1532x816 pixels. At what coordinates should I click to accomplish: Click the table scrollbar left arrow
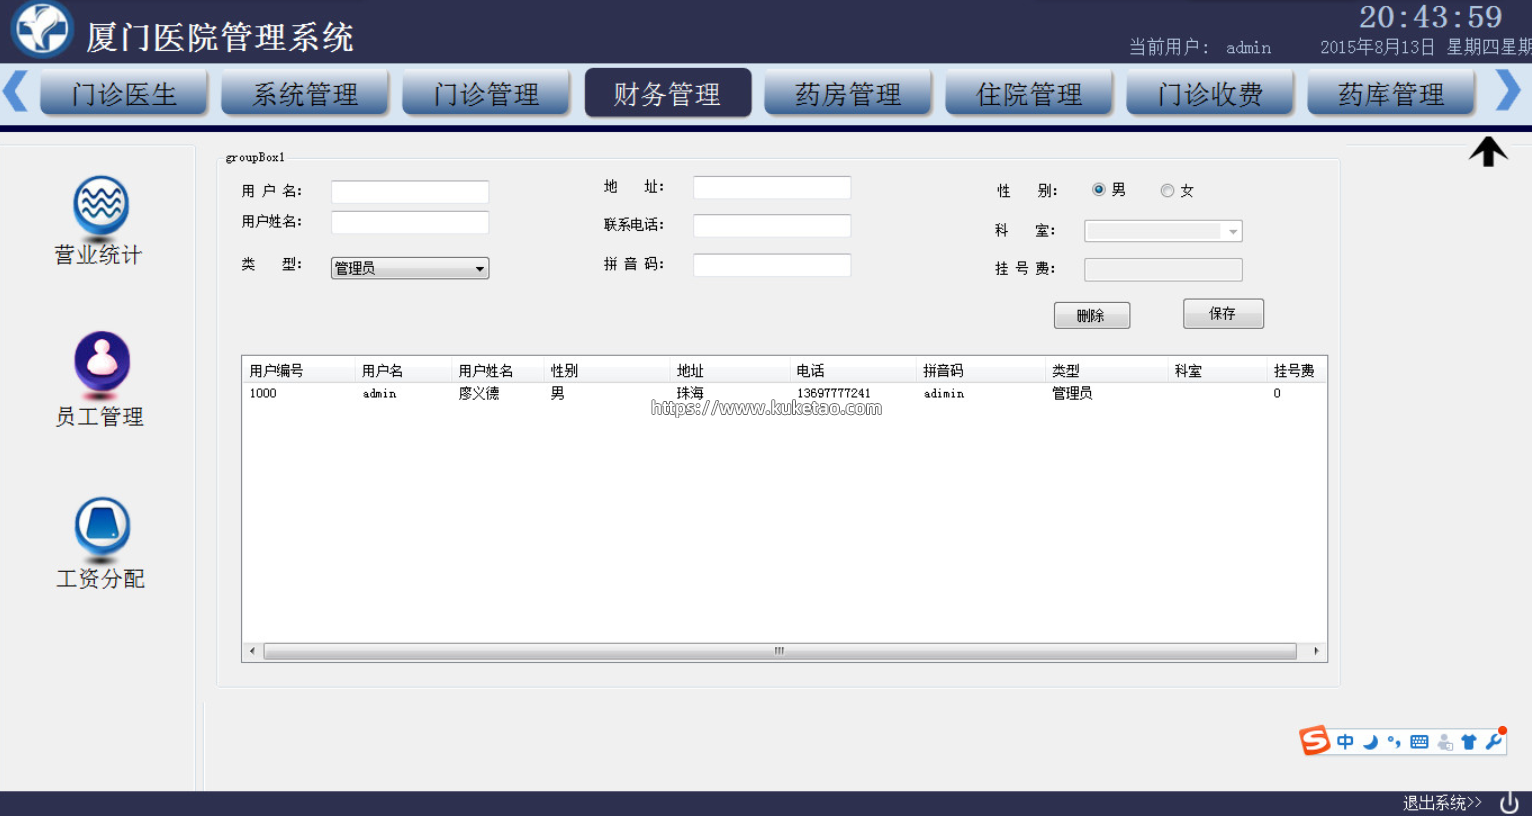click(x=252, y=651)
